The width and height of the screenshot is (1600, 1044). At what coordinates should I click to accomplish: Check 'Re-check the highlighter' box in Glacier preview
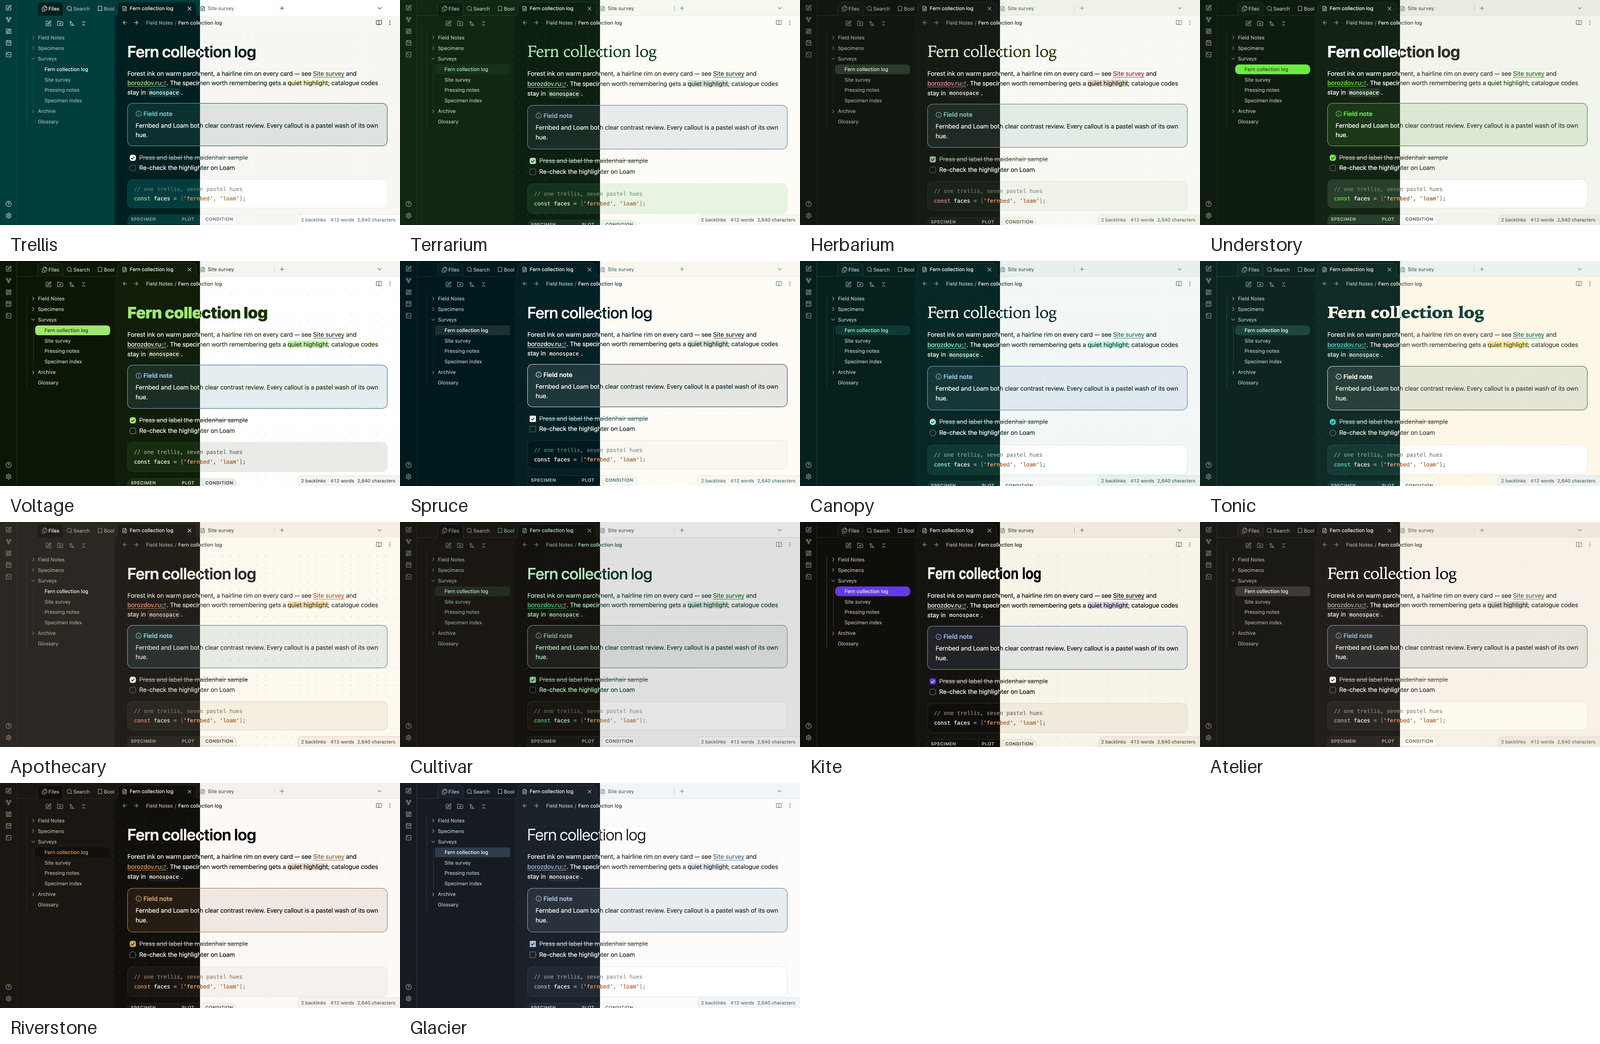pos(533,955)
